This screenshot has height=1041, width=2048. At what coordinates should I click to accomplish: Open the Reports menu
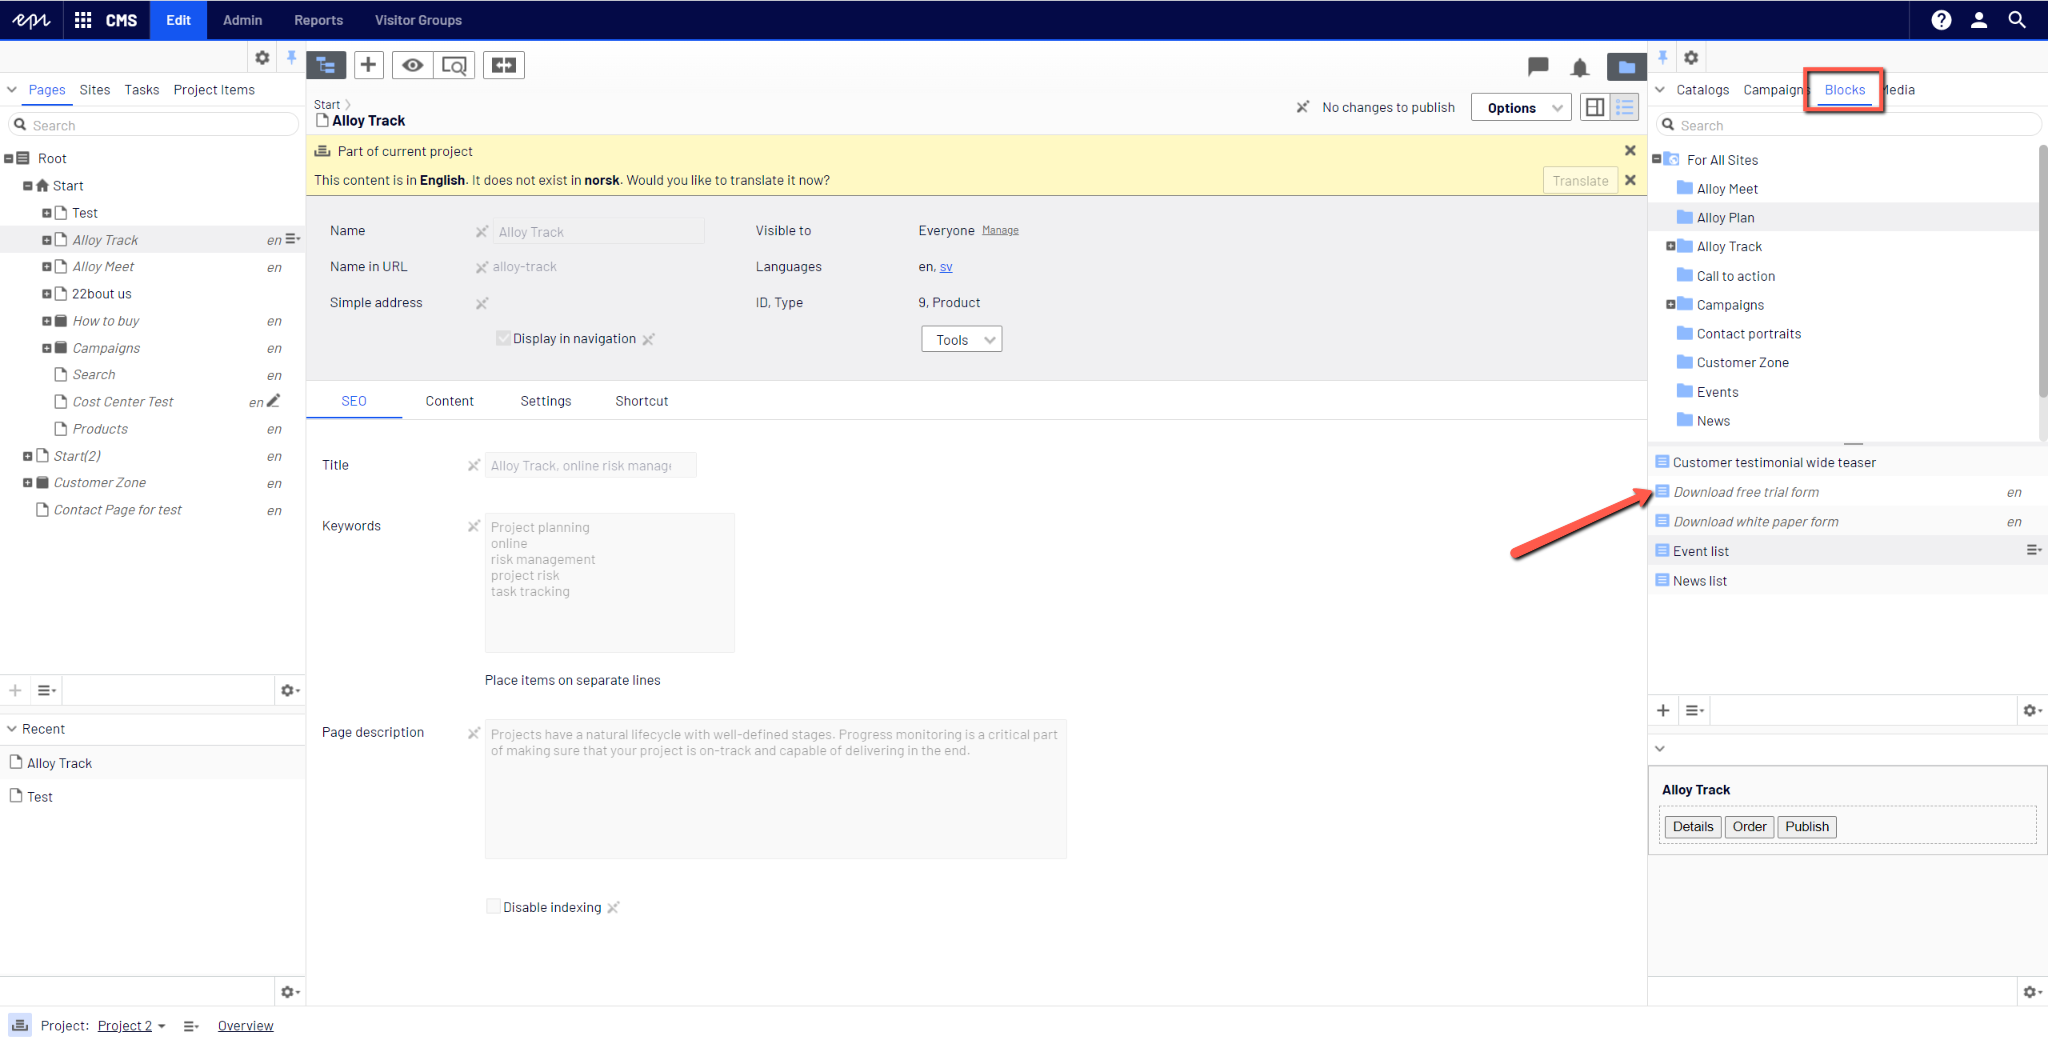[318, 20]
